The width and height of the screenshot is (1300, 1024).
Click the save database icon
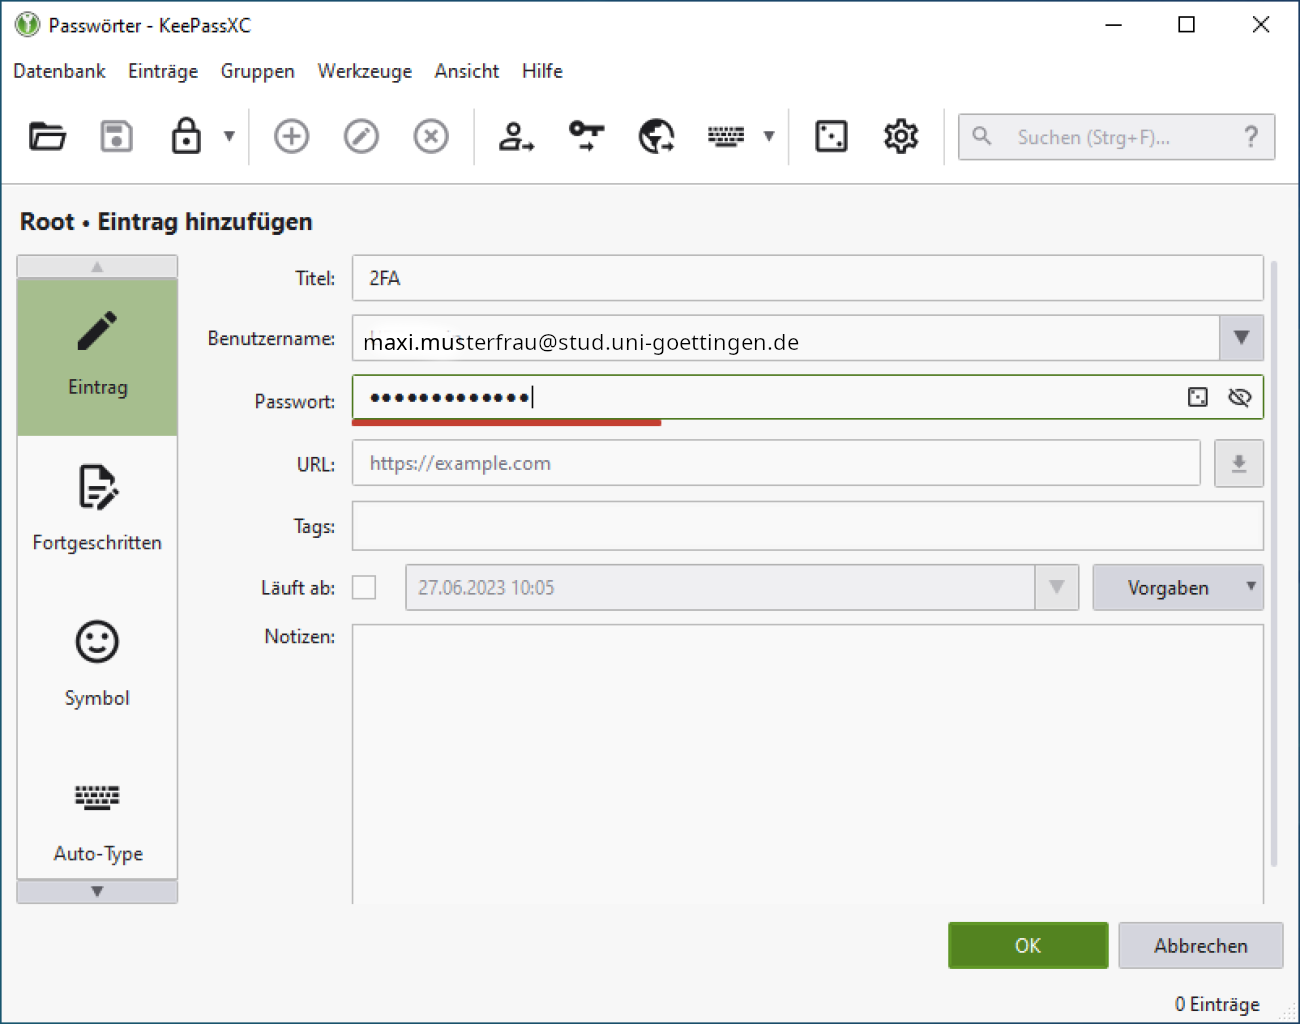pos(117,136)
